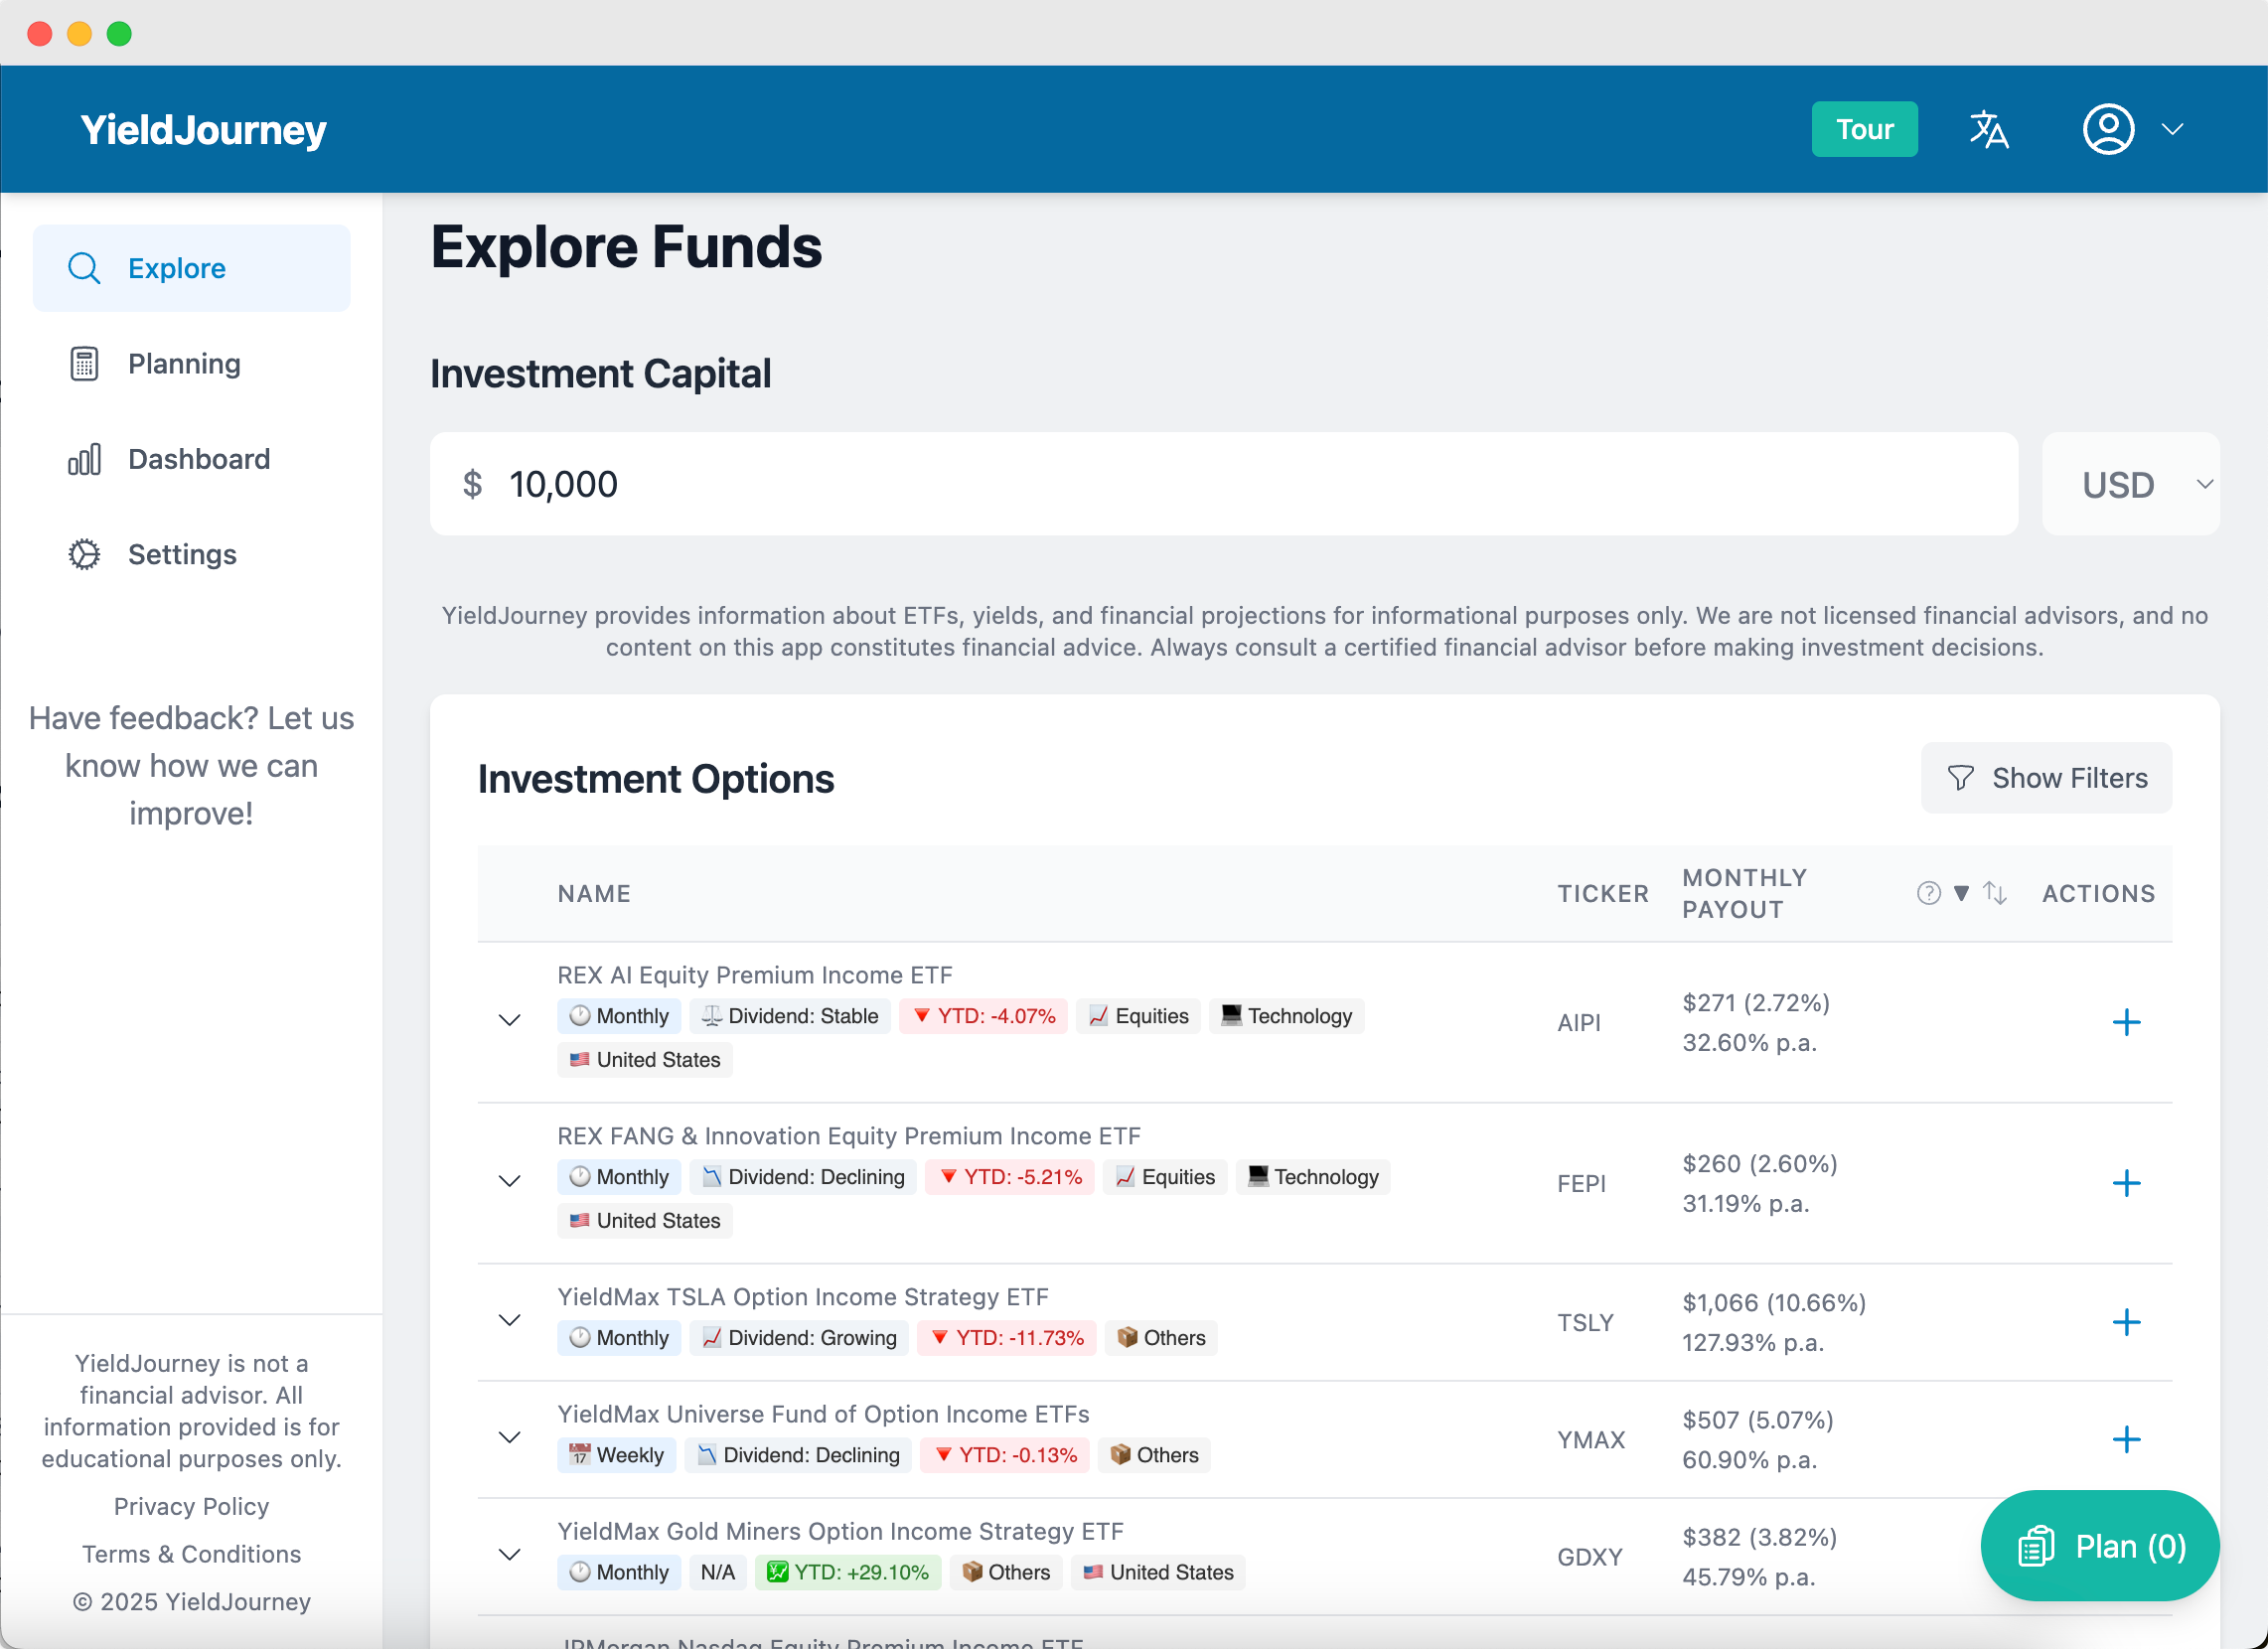Image resolution: width=2268 pixels, height=1649 pixels.
Task: Click the Monthly Payout help question icon
Action: coord(1928,893)
